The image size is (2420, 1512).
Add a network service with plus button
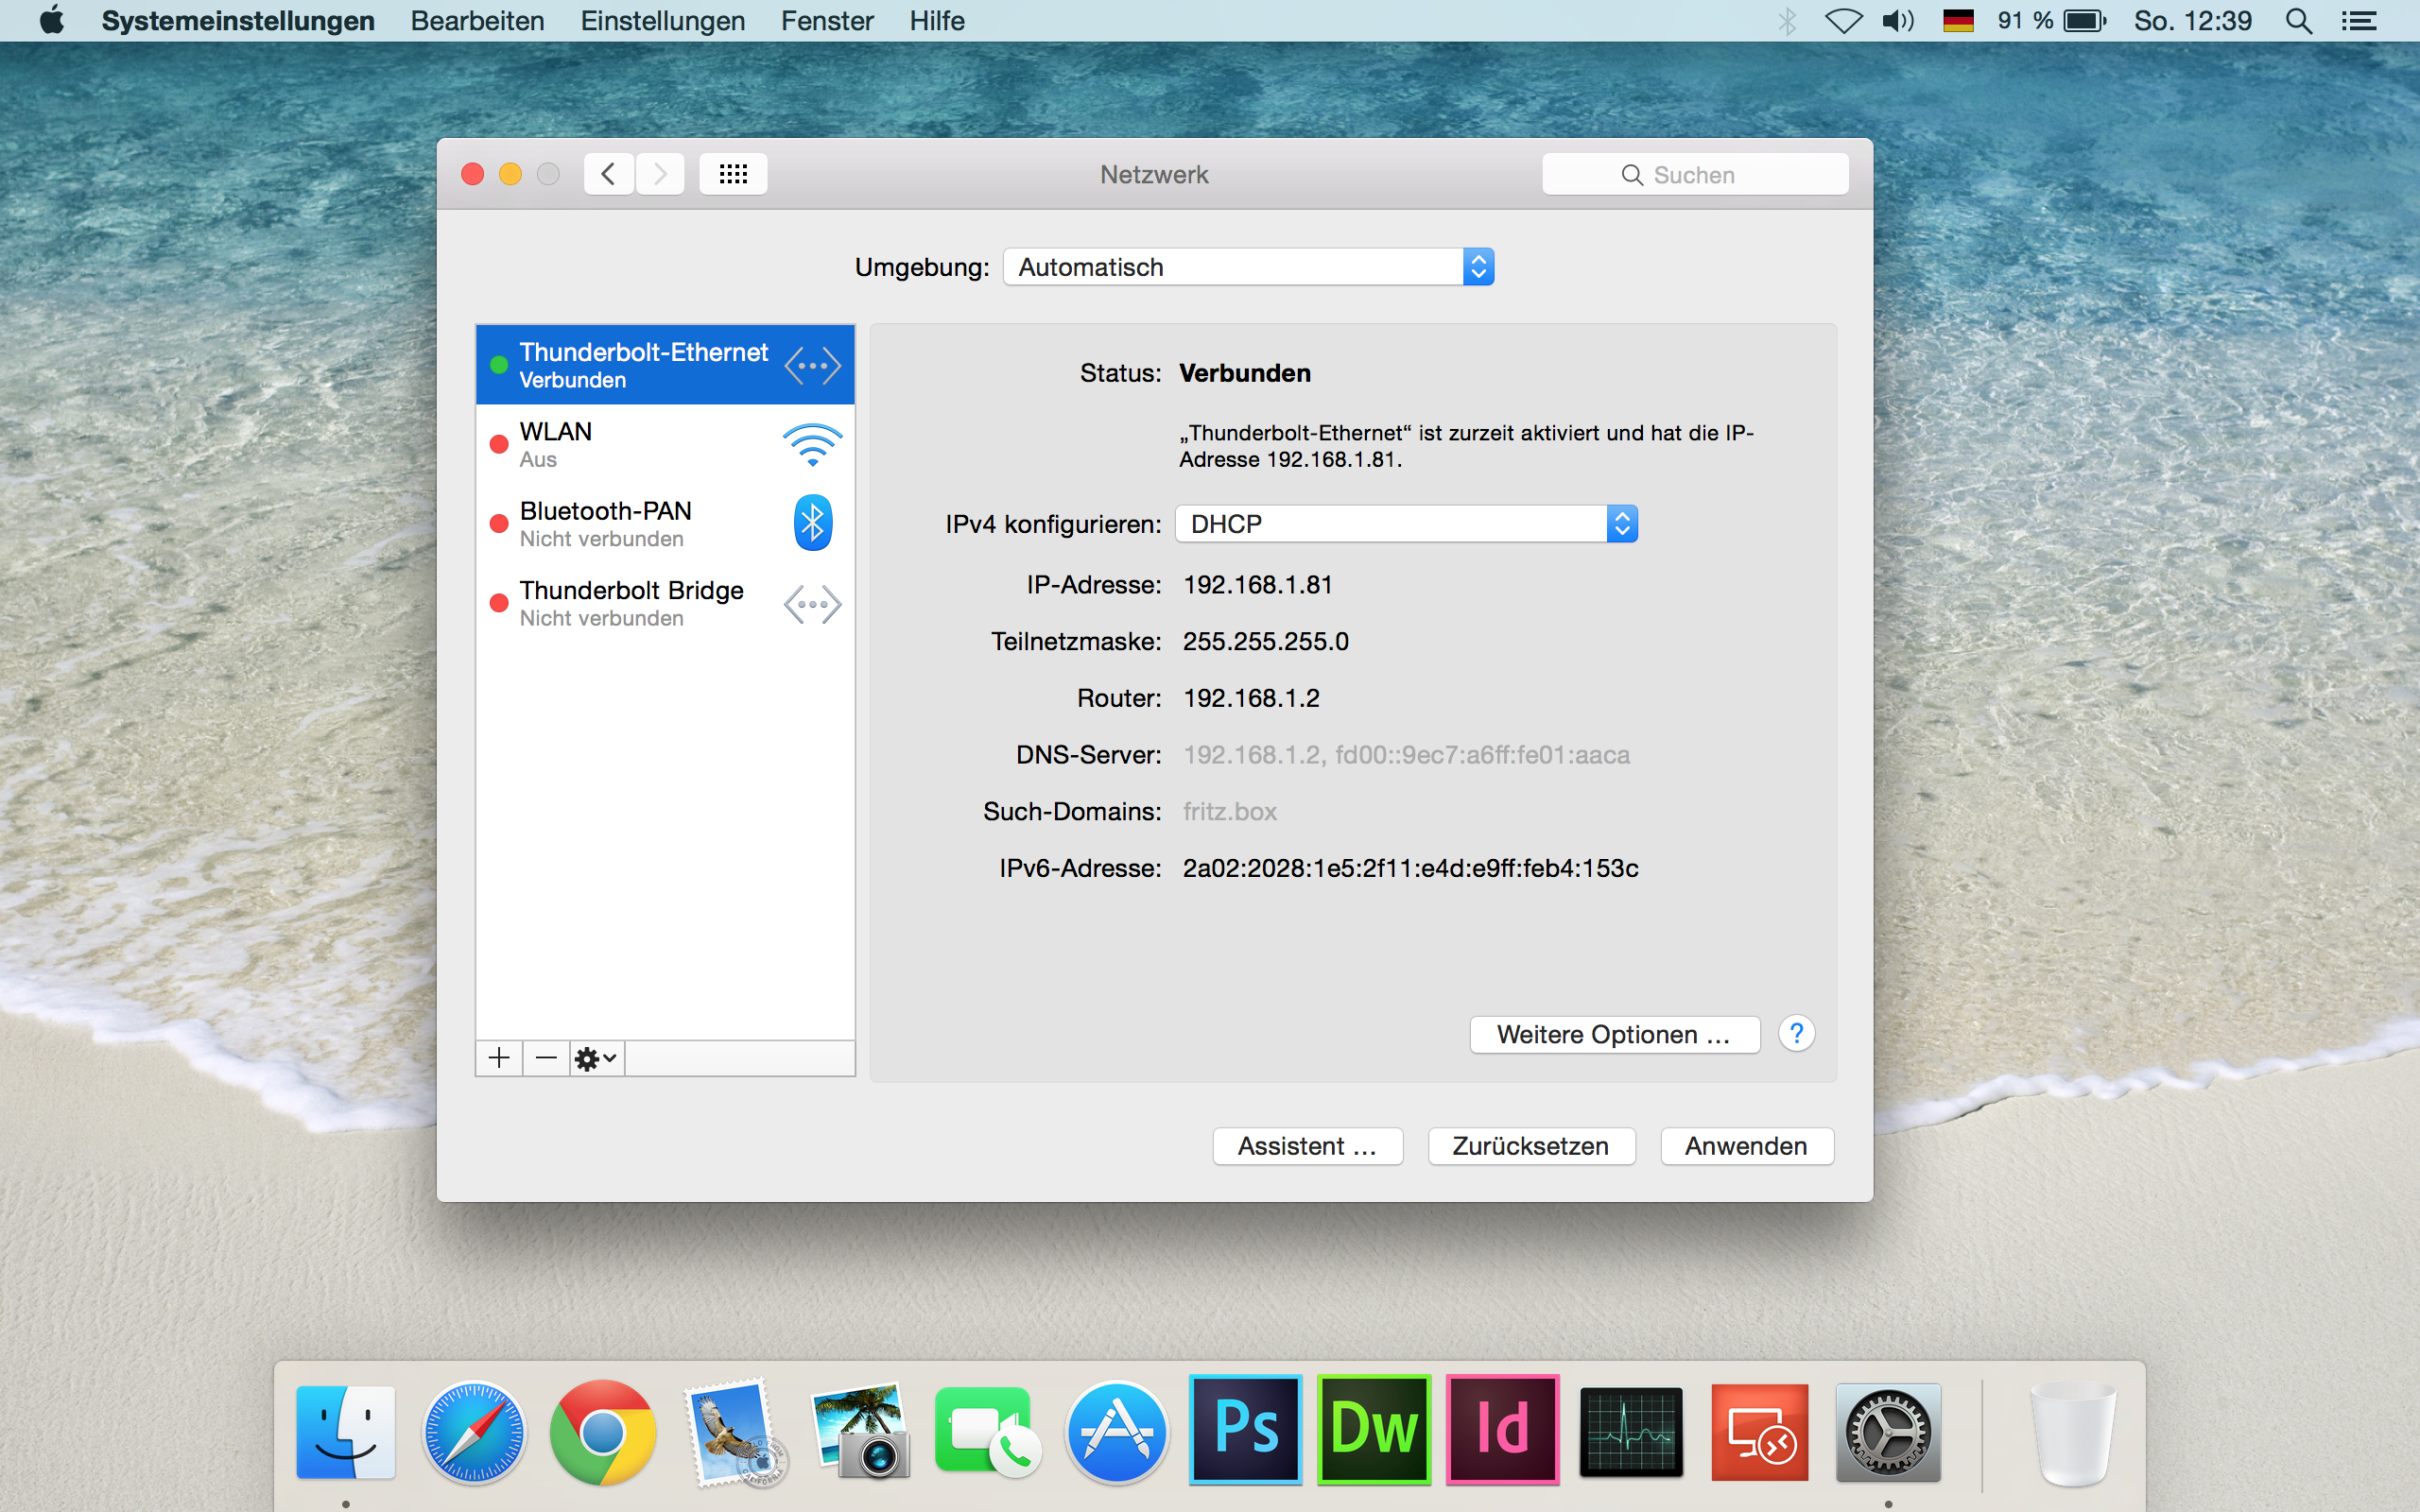pyautogui.click(x=499, y=1058)
